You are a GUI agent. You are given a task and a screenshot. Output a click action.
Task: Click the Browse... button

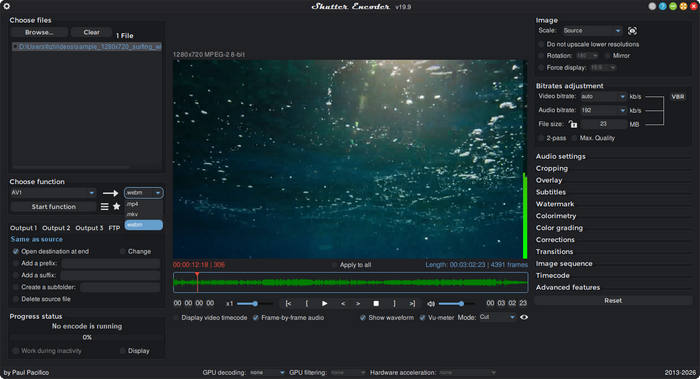click(x=39, y=32)
